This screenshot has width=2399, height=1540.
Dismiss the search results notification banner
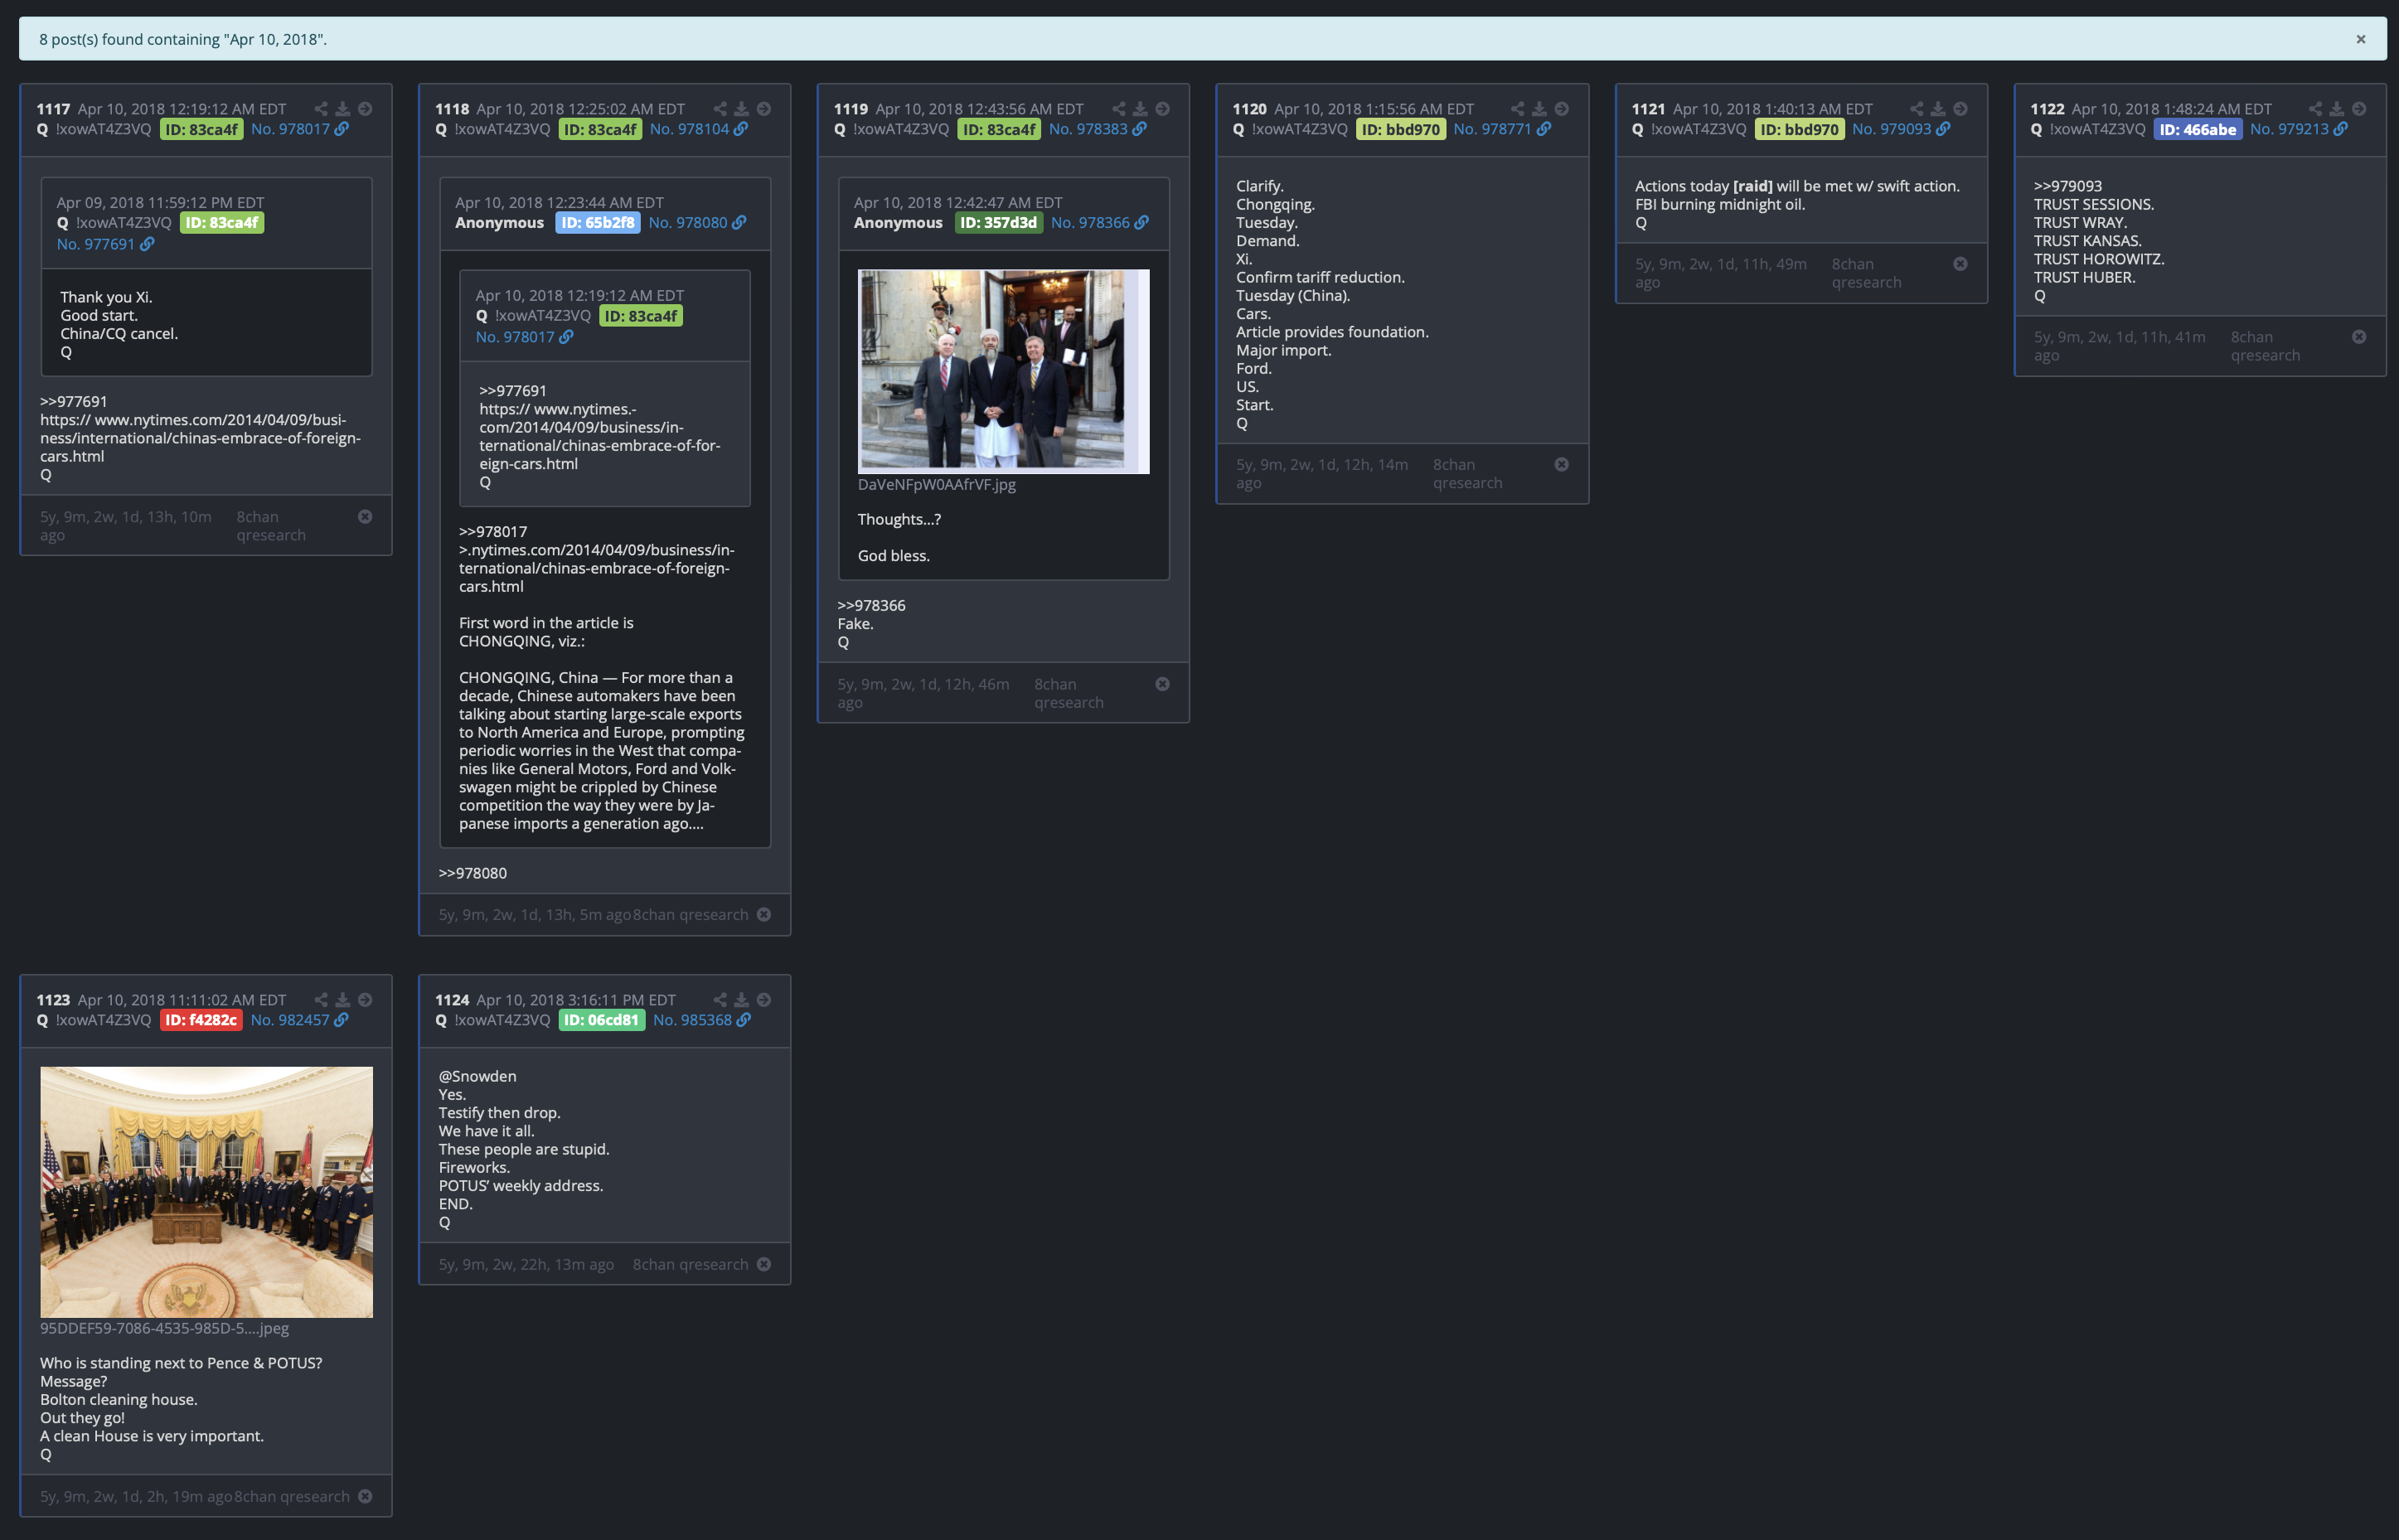2360,39
